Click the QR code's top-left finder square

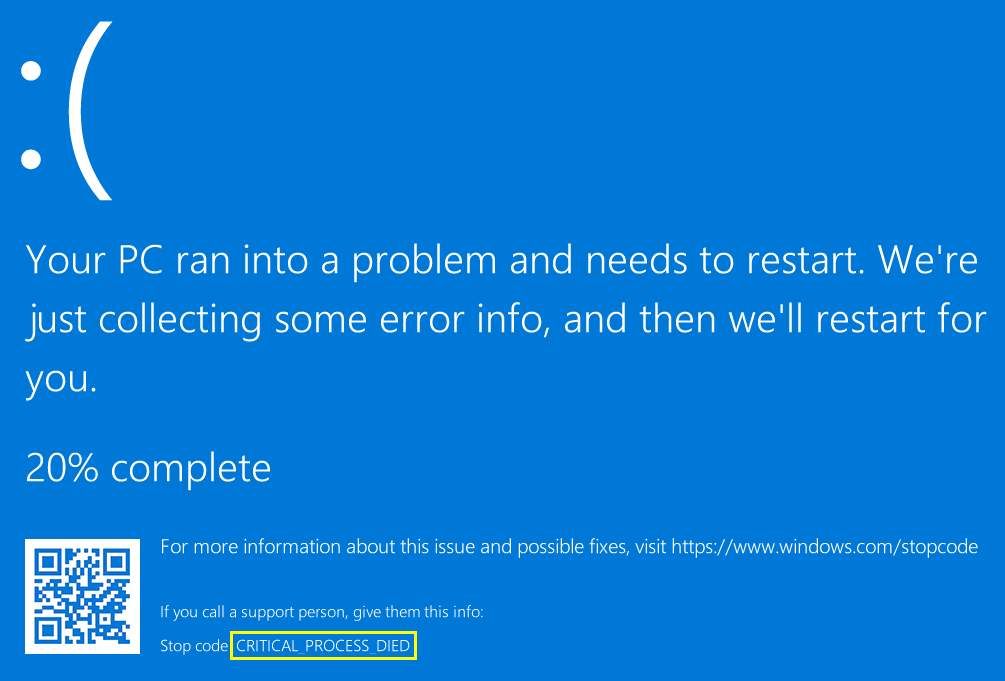click(x=48, y=563)
